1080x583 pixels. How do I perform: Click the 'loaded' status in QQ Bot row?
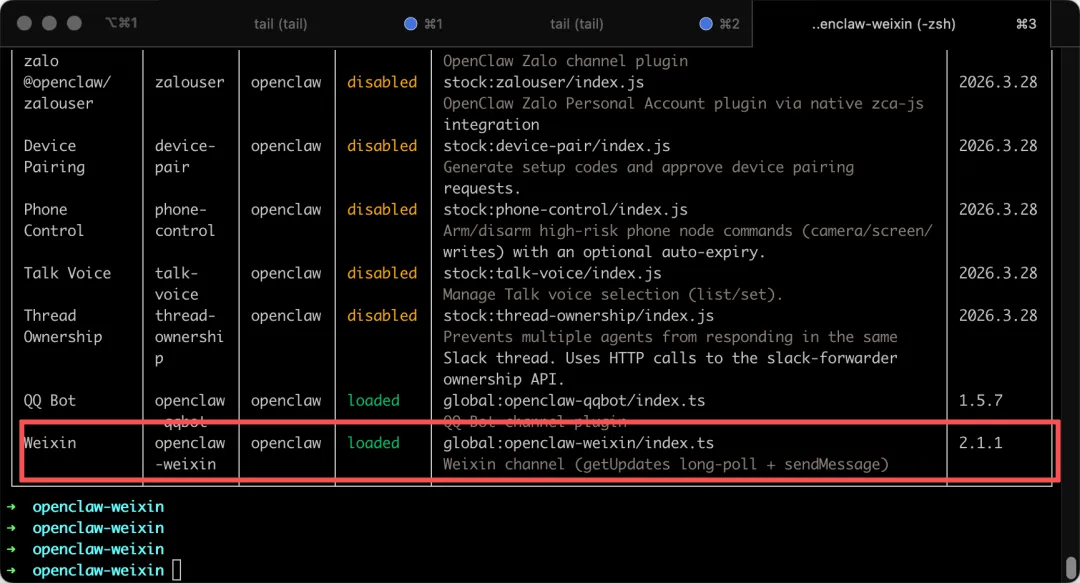[x=373, y=400]
